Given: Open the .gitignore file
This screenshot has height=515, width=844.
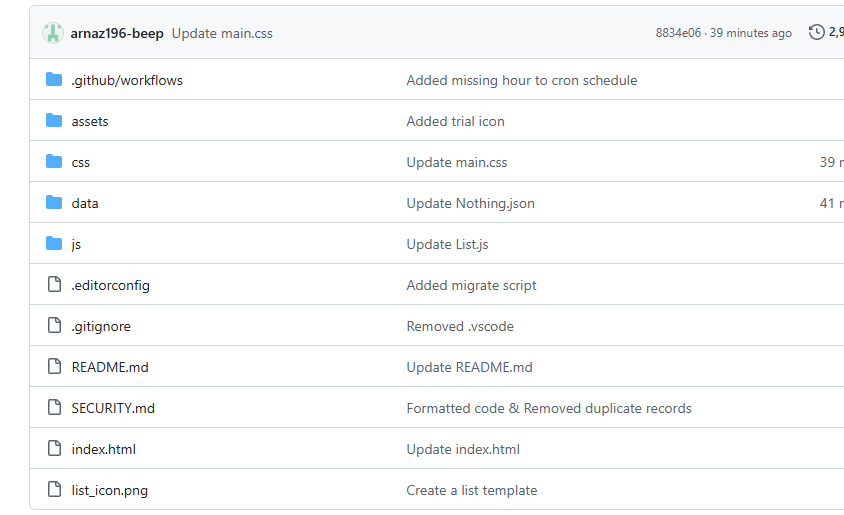Looking at the screenshot, I should click(x=101, y=326).
